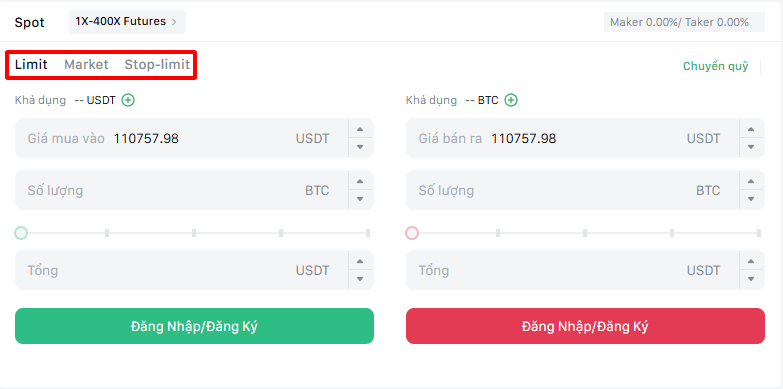This screenshot has width=783, height=389.
Task: Switch to the Market order tab
Action: coord(86,64)
